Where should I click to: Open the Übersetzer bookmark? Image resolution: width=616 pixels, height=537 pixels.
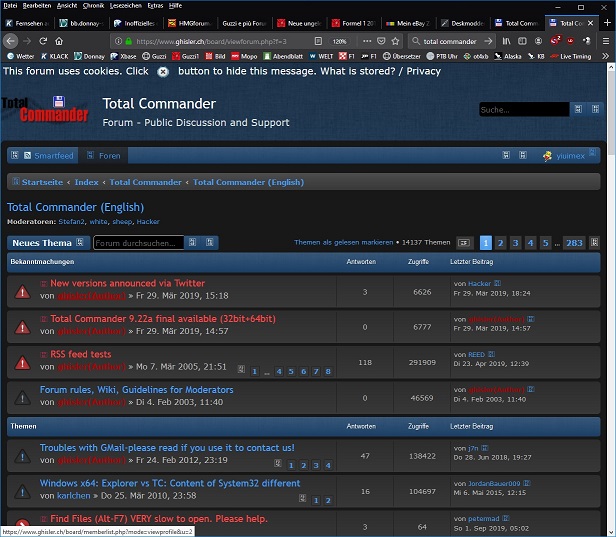click(402, 56)
